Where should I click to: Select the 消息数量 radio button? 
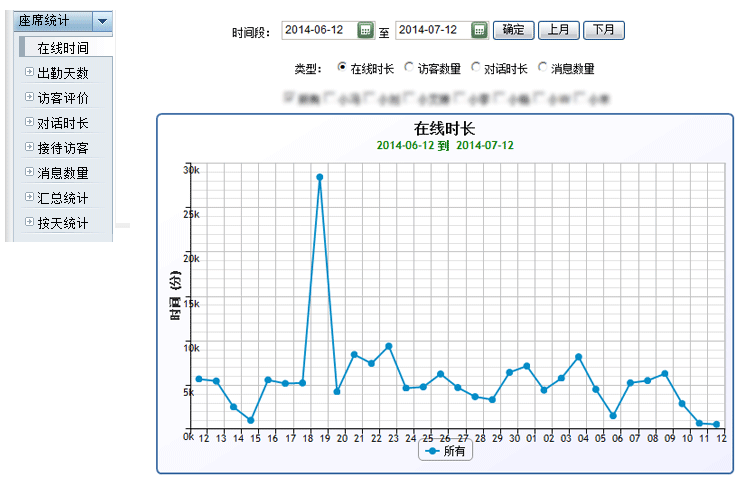coord(543,67)
